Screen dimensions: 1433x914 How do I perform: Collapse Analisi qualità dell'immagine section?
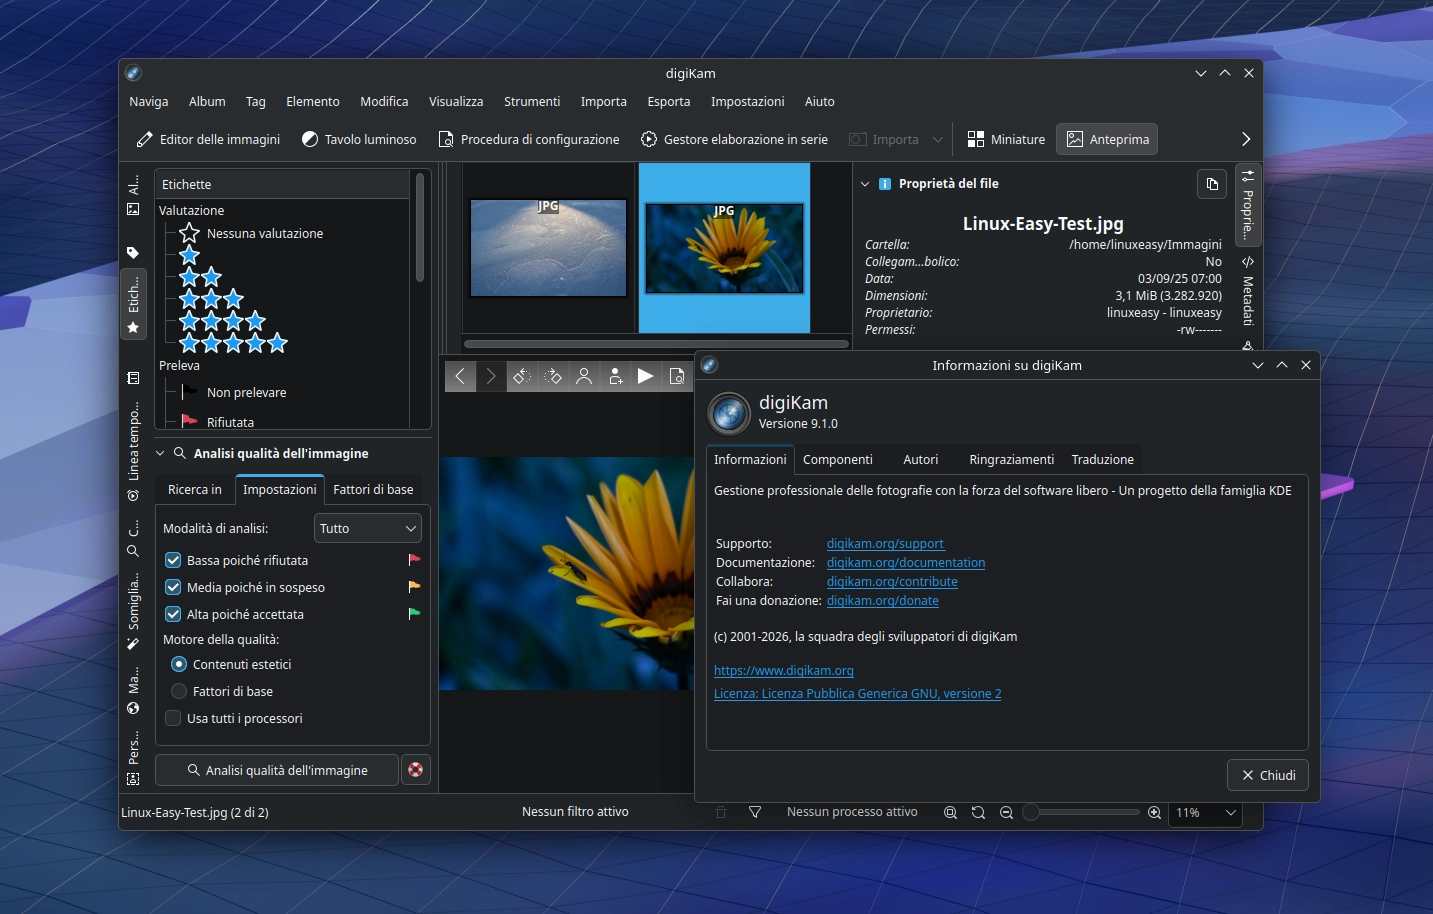160,453
